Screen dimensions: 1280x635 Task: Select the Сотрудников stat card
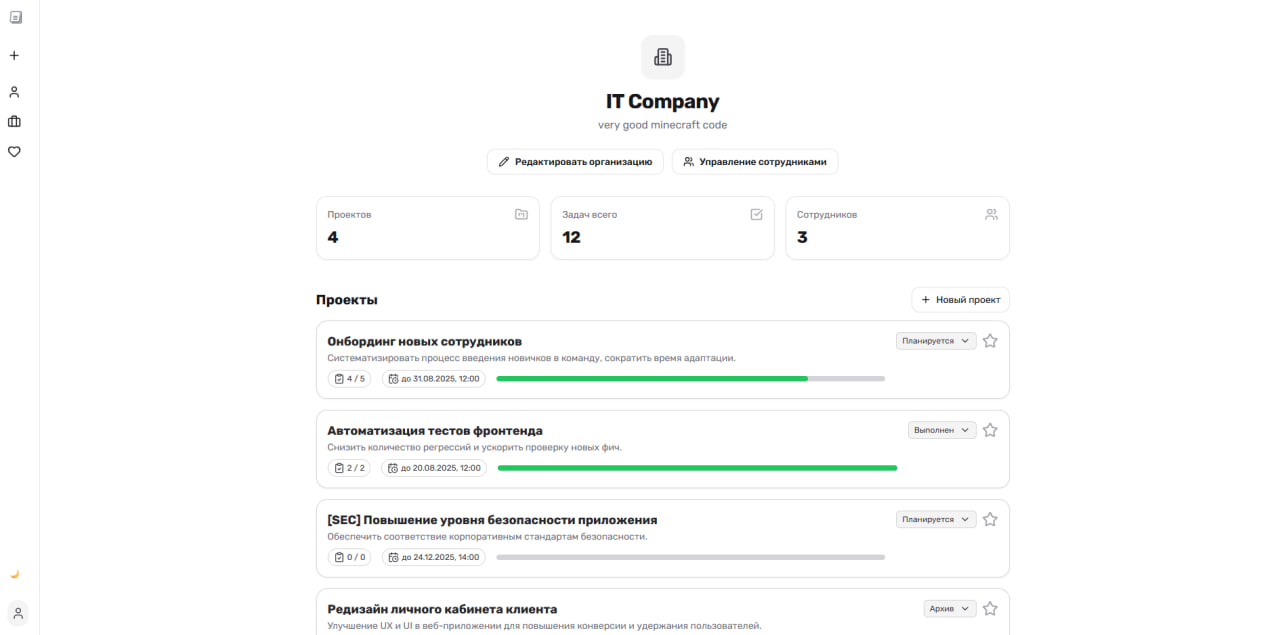897,228
